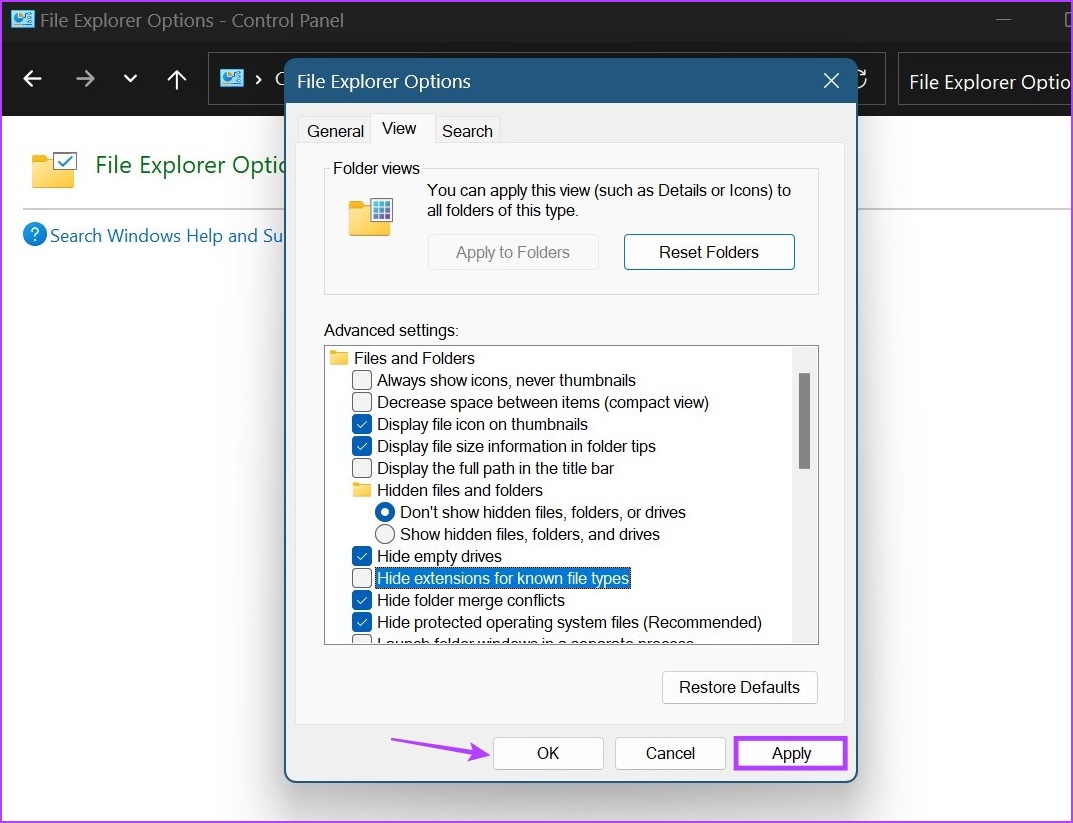Open the General tab
Image resolution: width=1073 pixels, height=823 pixels.
[334, 130]
